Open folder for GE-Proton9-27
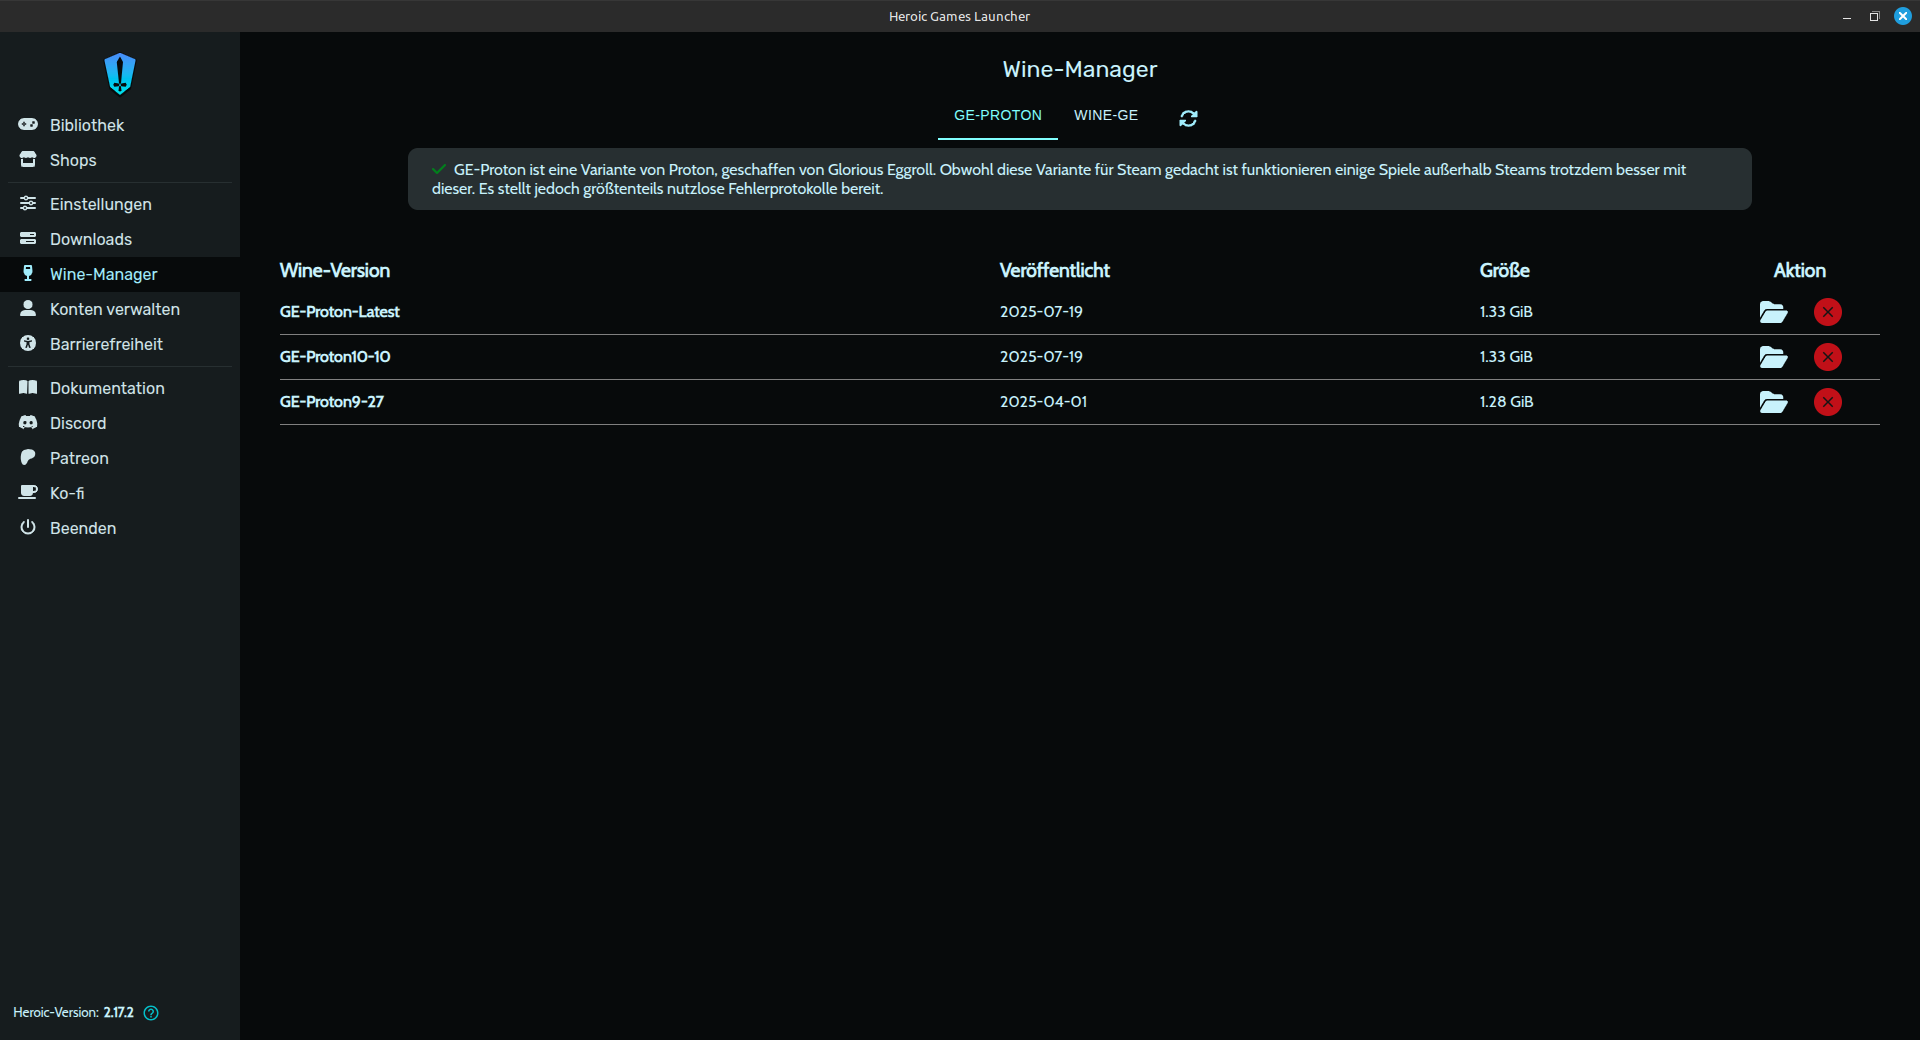This screenshot has width=1920, height=1040. tap(1773, 402)
